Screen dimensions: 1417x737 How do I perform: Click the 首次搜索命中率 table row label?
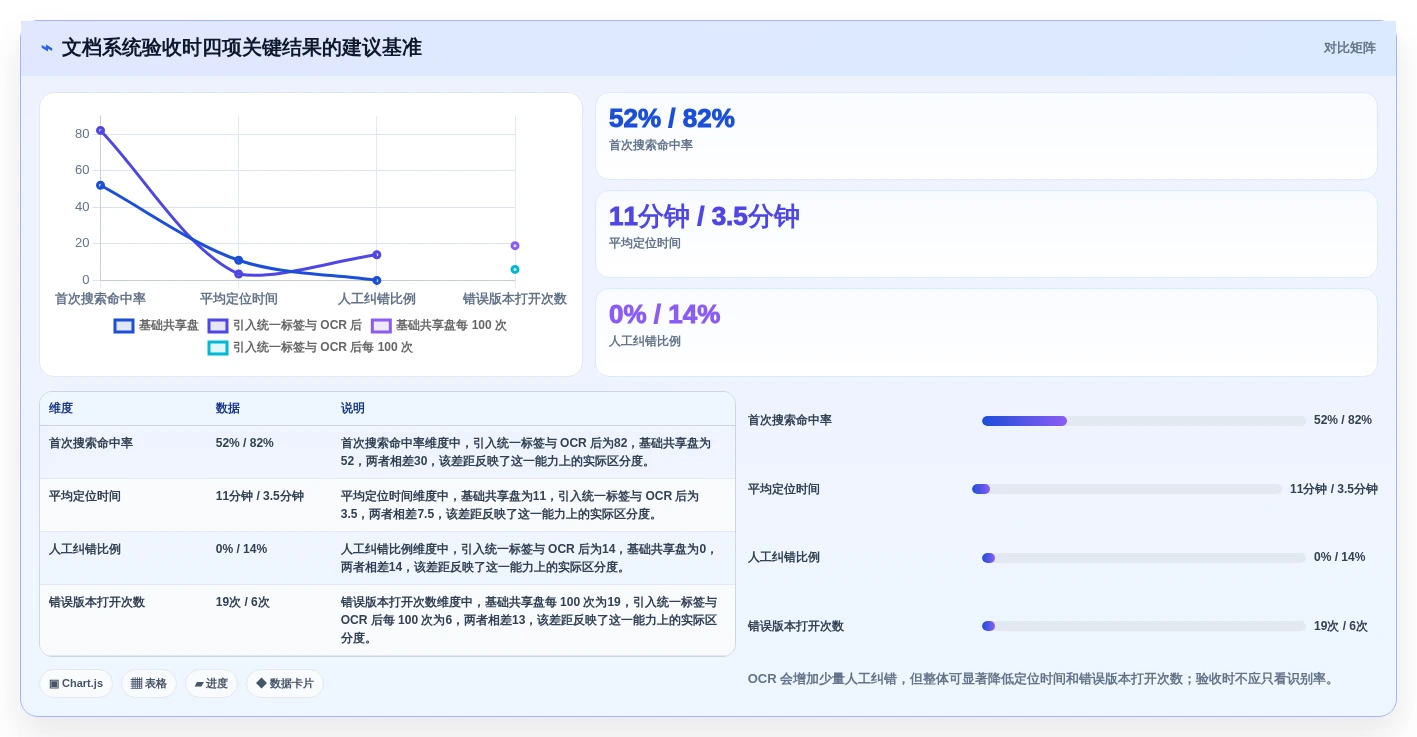click(x=91, y=443)
